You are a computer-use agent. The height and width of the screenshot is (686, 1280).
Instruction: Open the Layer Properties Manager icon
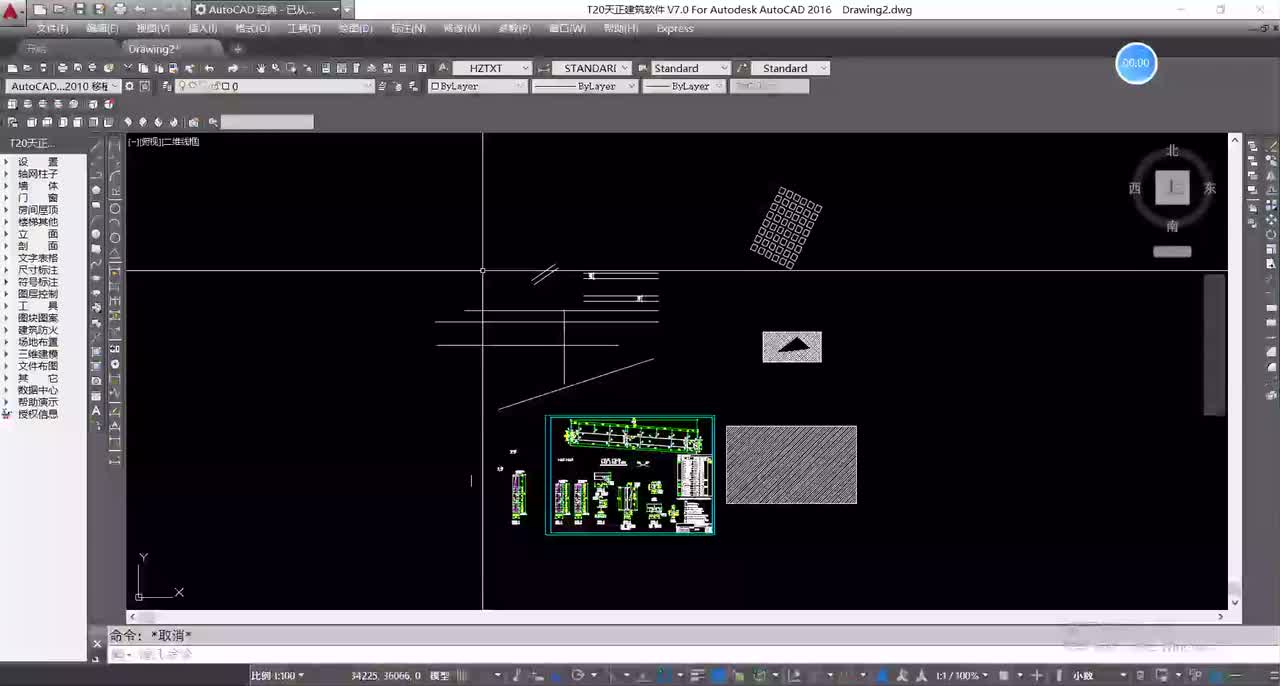[x=165, y=86]
